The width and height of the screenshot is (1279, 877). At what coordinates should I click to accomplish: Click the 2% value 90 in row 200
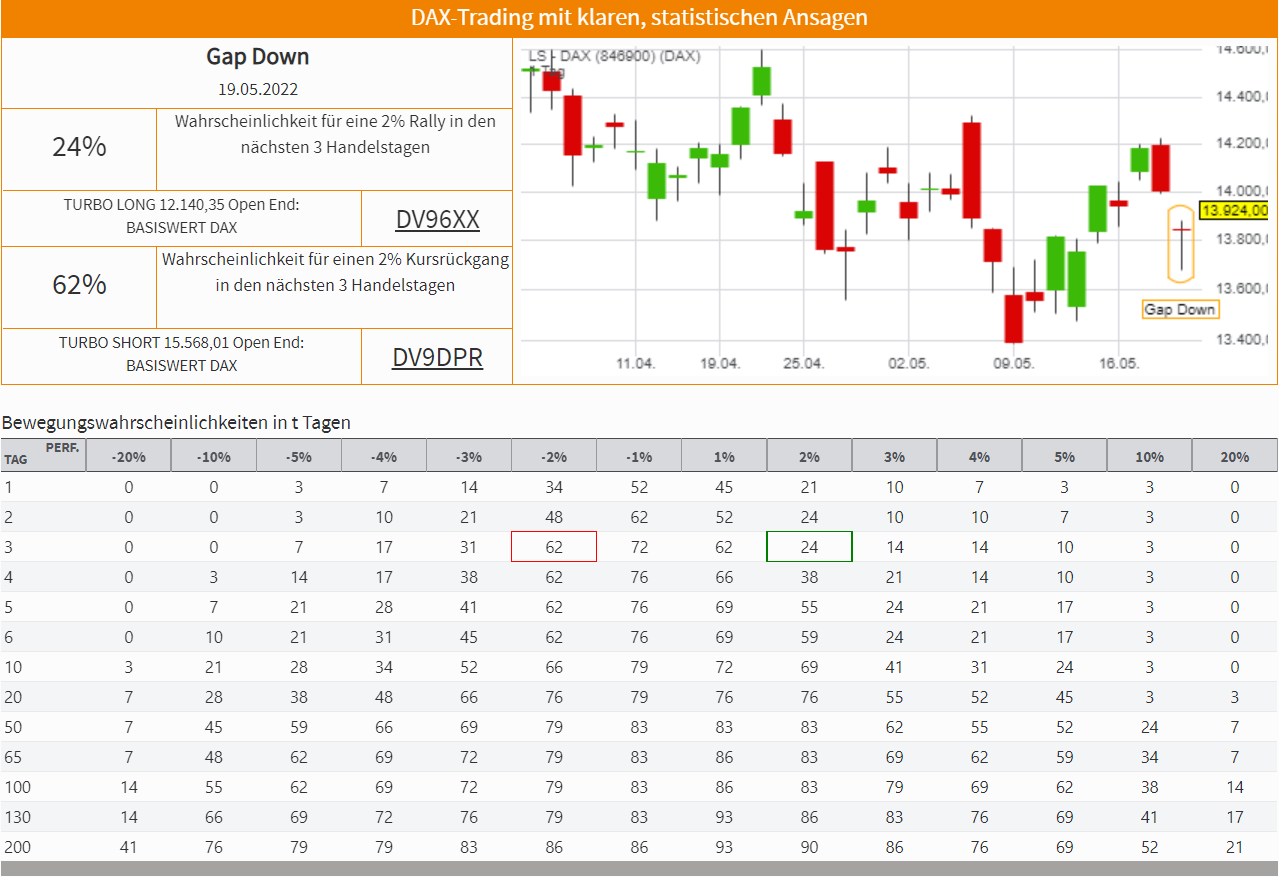point(809,847)
